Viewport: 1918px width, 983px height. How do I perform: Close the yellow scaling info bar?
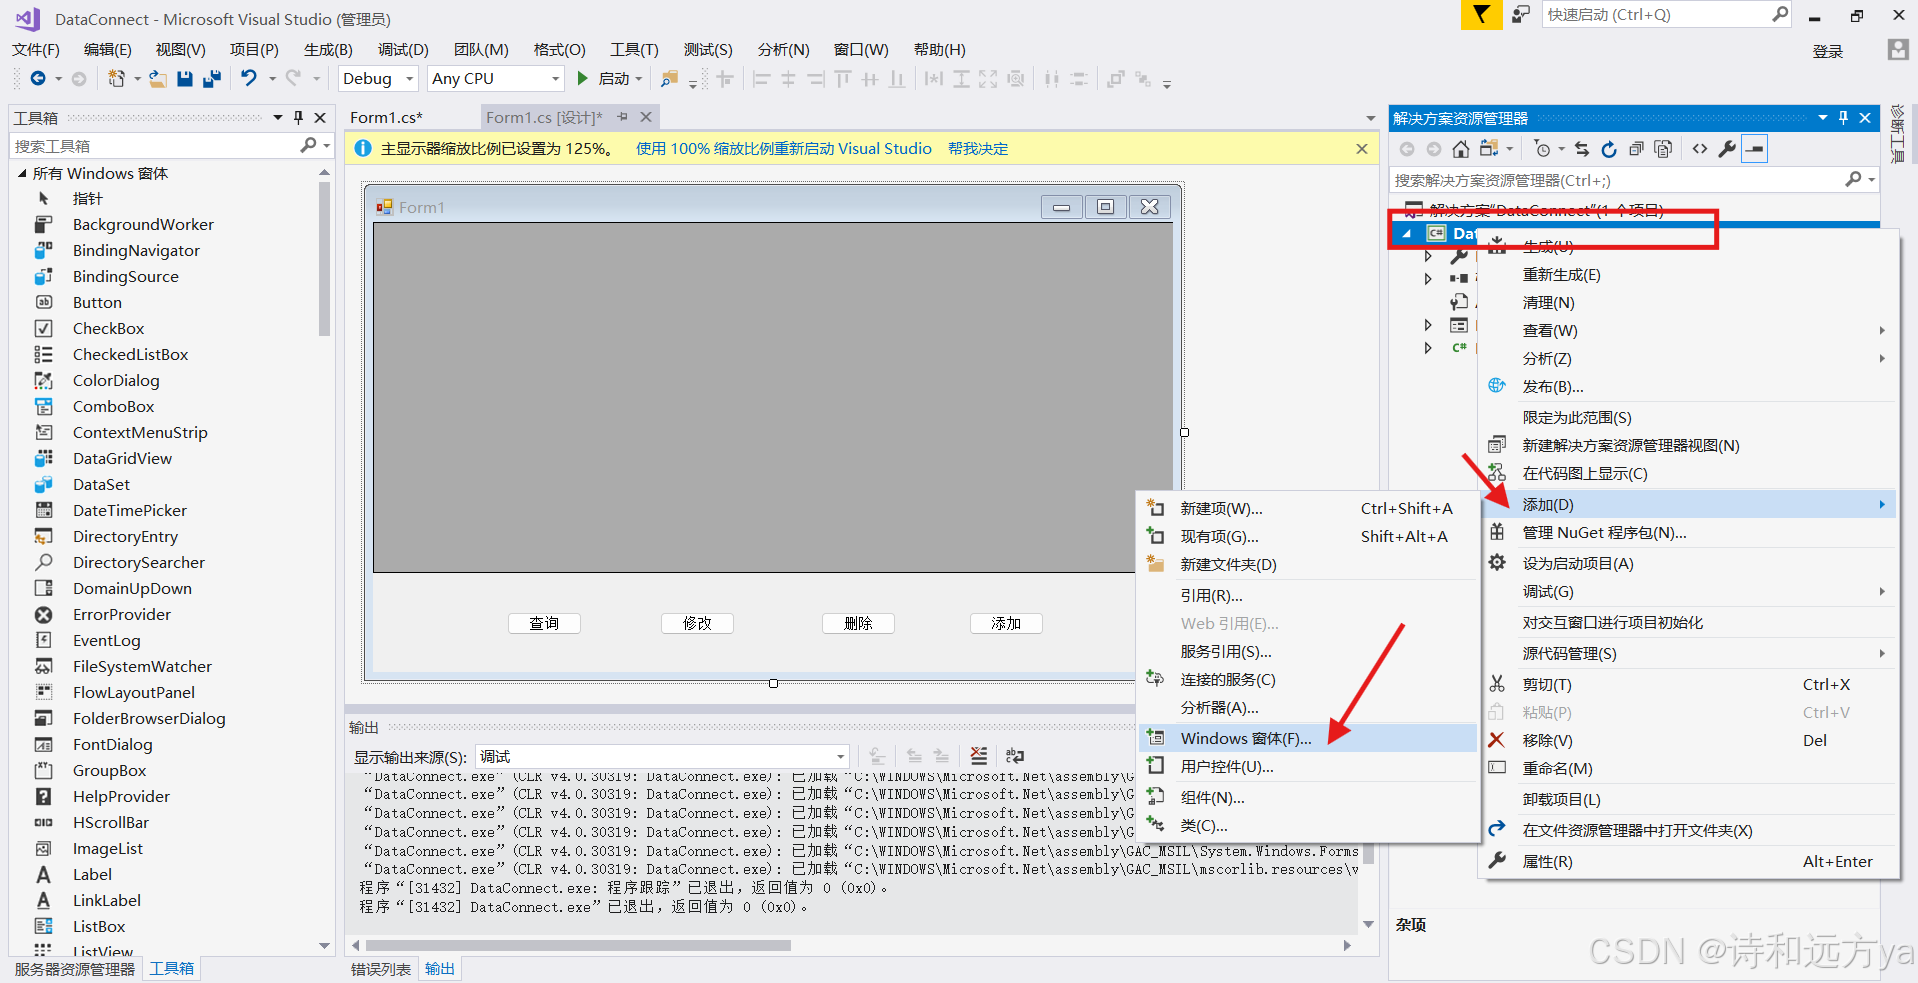tap(1362, 149)
